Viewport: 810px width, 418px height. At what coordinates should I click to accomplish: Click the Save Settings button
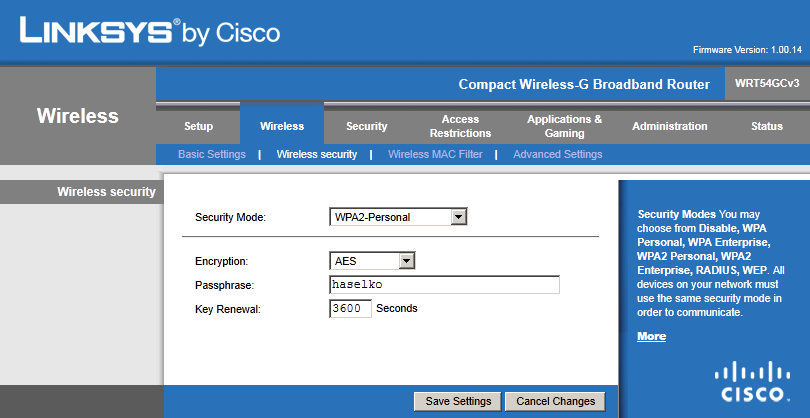[458, 401]
